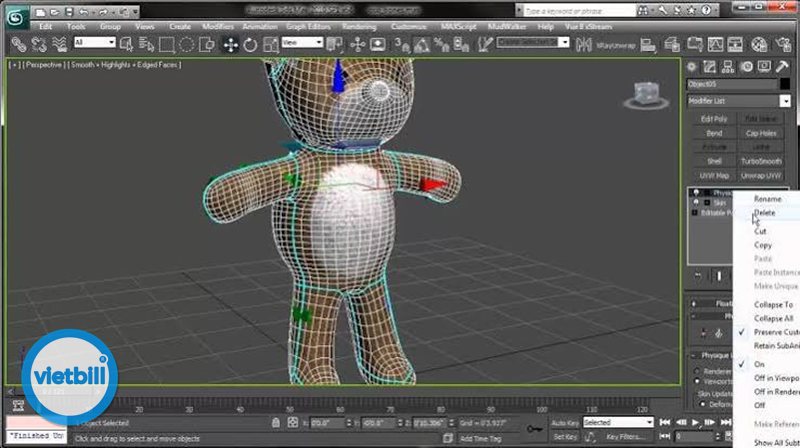Click the Edit Named Selection Sets icon
800x448 pixels.
[485, 44]
